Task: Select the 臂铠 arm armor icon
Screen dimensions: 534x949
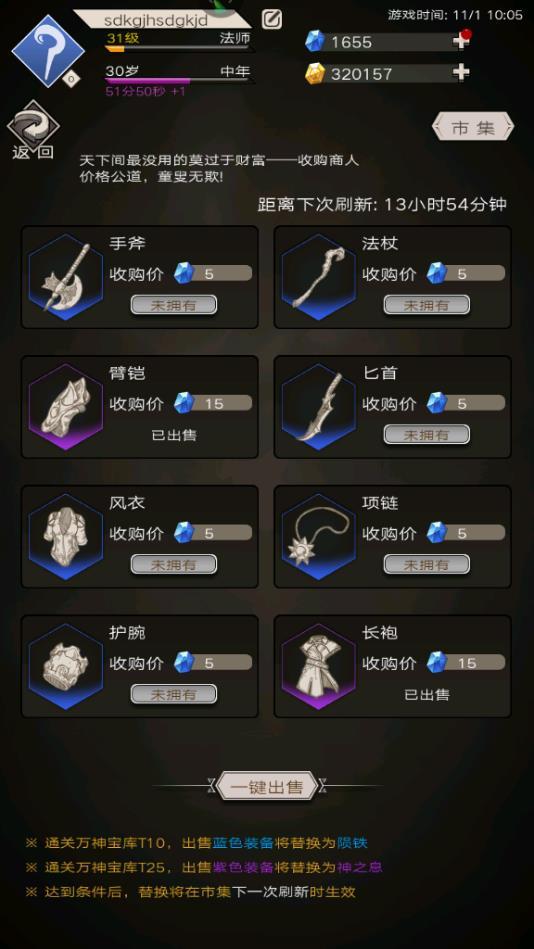Action: click(x=66, y=407)
